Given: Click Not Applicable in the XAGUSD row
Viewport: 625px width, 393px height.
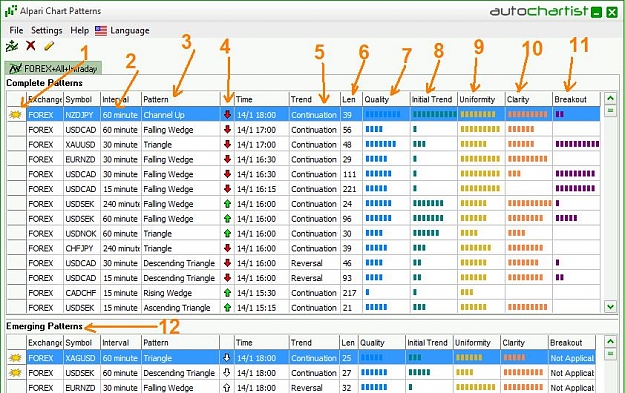Looking at the screenshot, I should pyautogui.click(x=572, y=358).
